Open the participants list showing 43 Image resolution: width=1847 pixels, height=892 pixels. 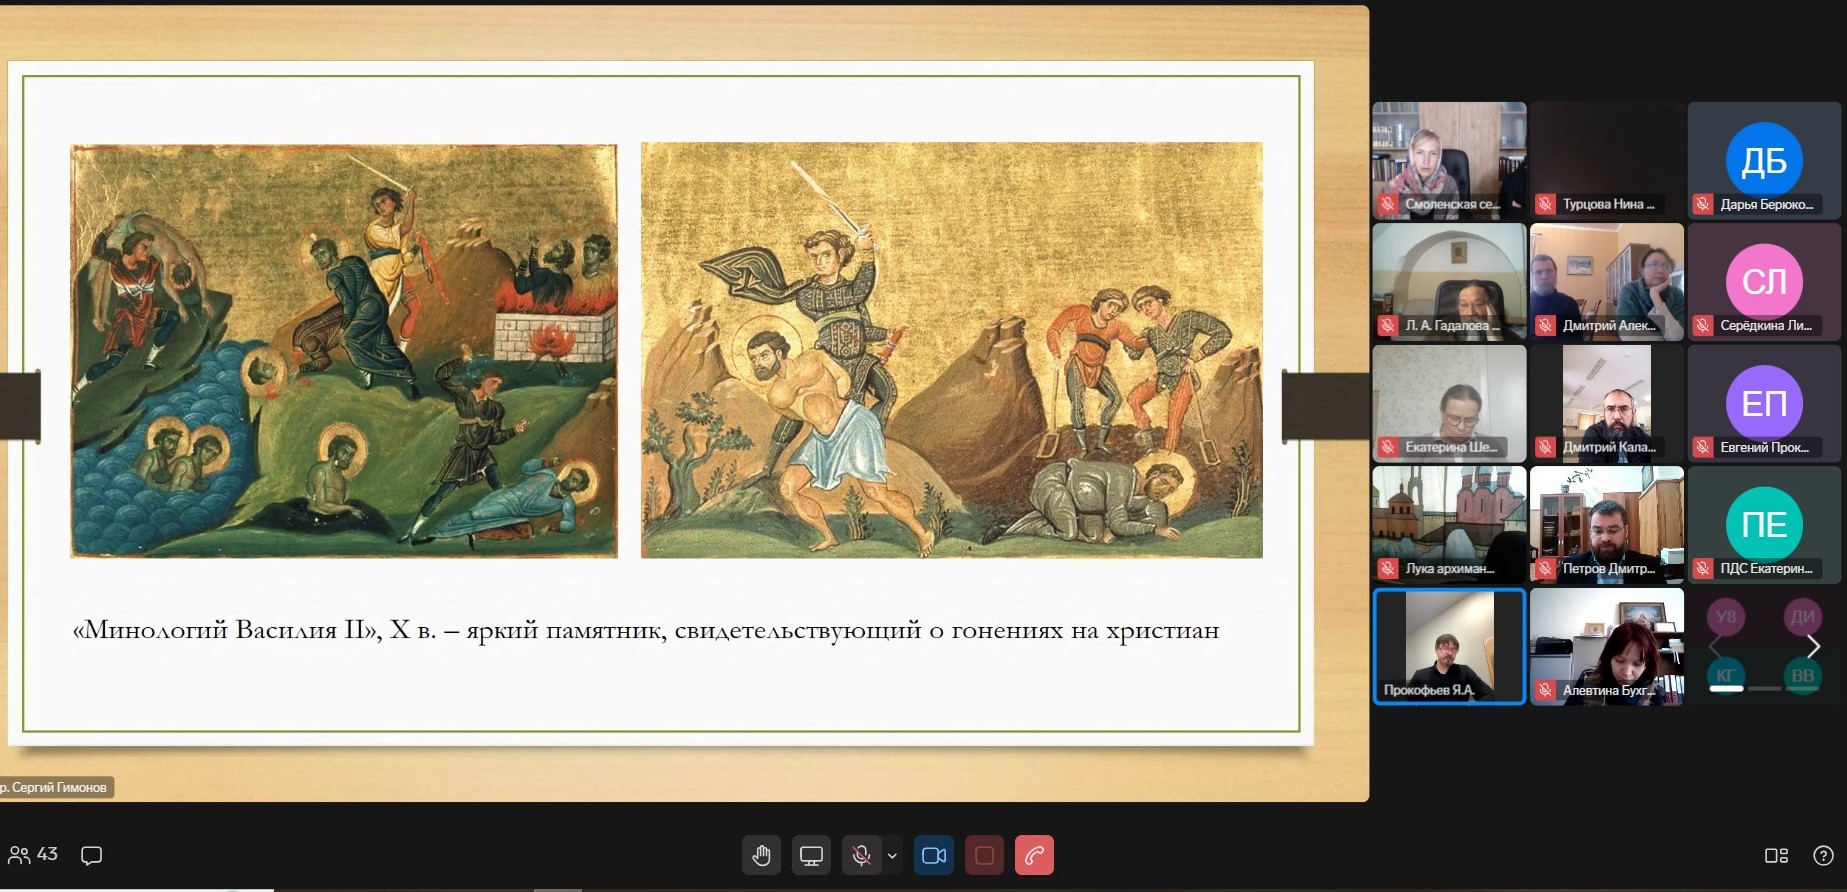pyautogui.click(x=33, y=855)
